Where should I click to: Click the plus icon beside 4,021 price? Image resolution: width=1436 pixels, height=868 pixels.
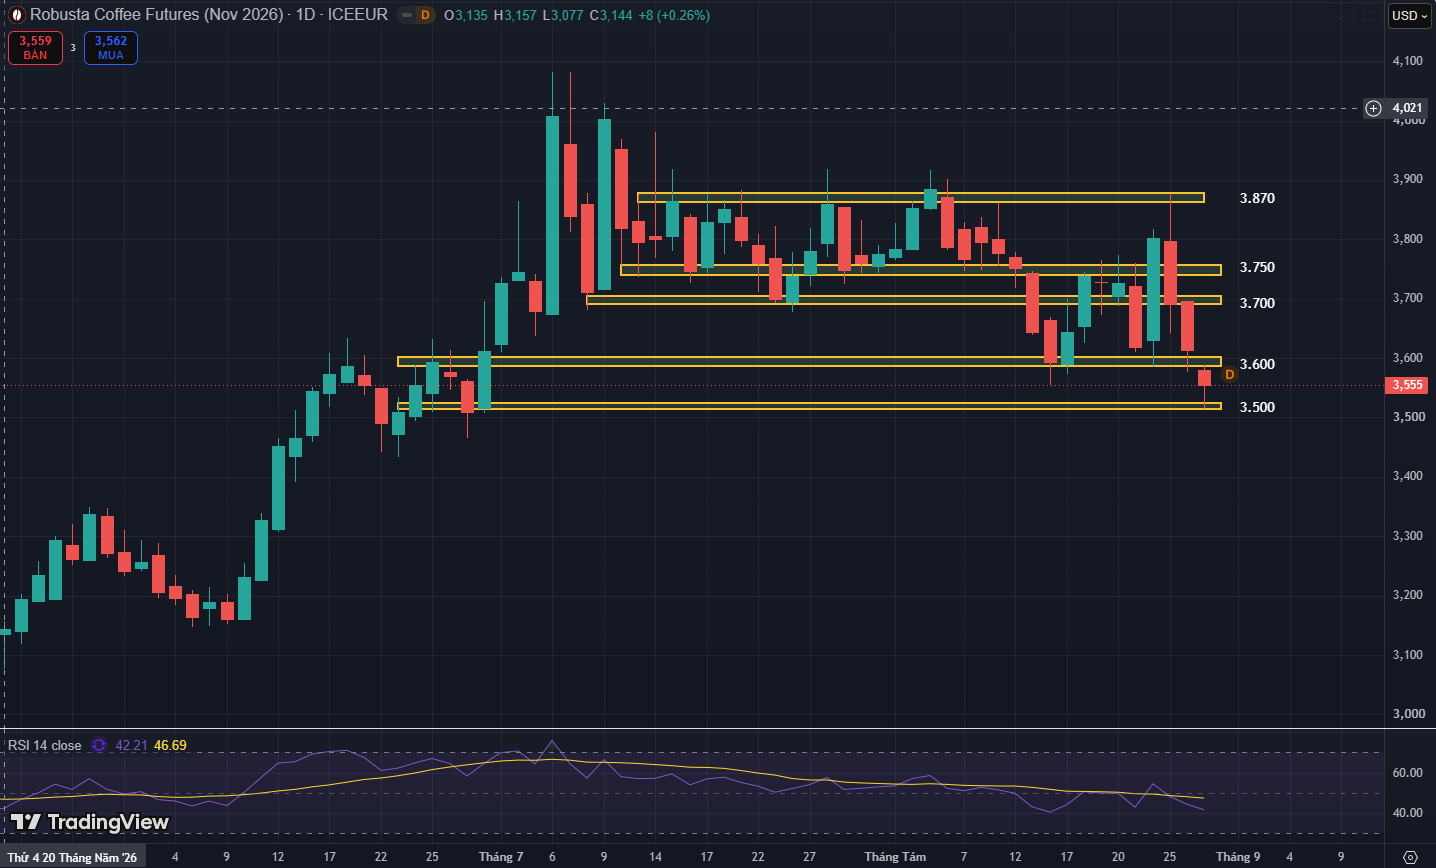pyautogui.click(x=1374, y=108)
